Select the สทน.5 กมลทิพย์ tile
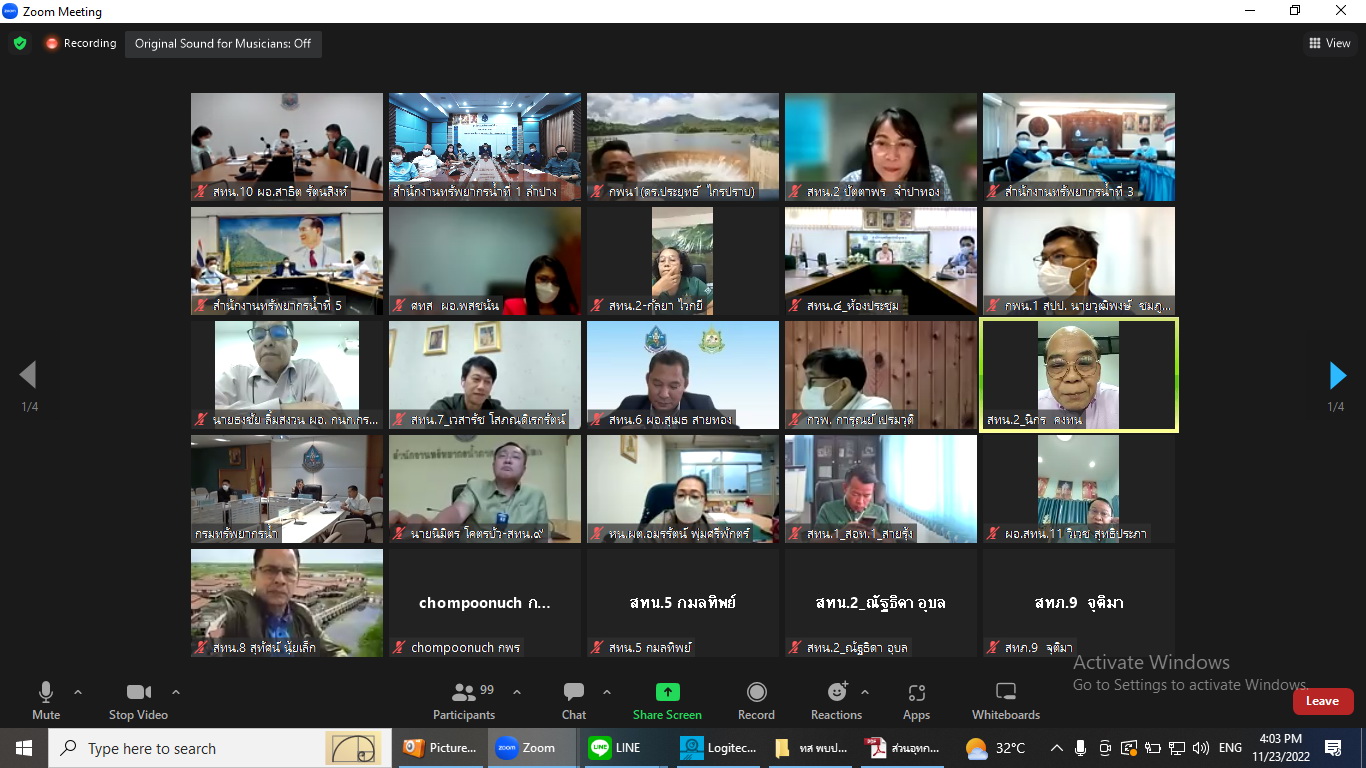Screen dimensions: 1366x768 683,603
